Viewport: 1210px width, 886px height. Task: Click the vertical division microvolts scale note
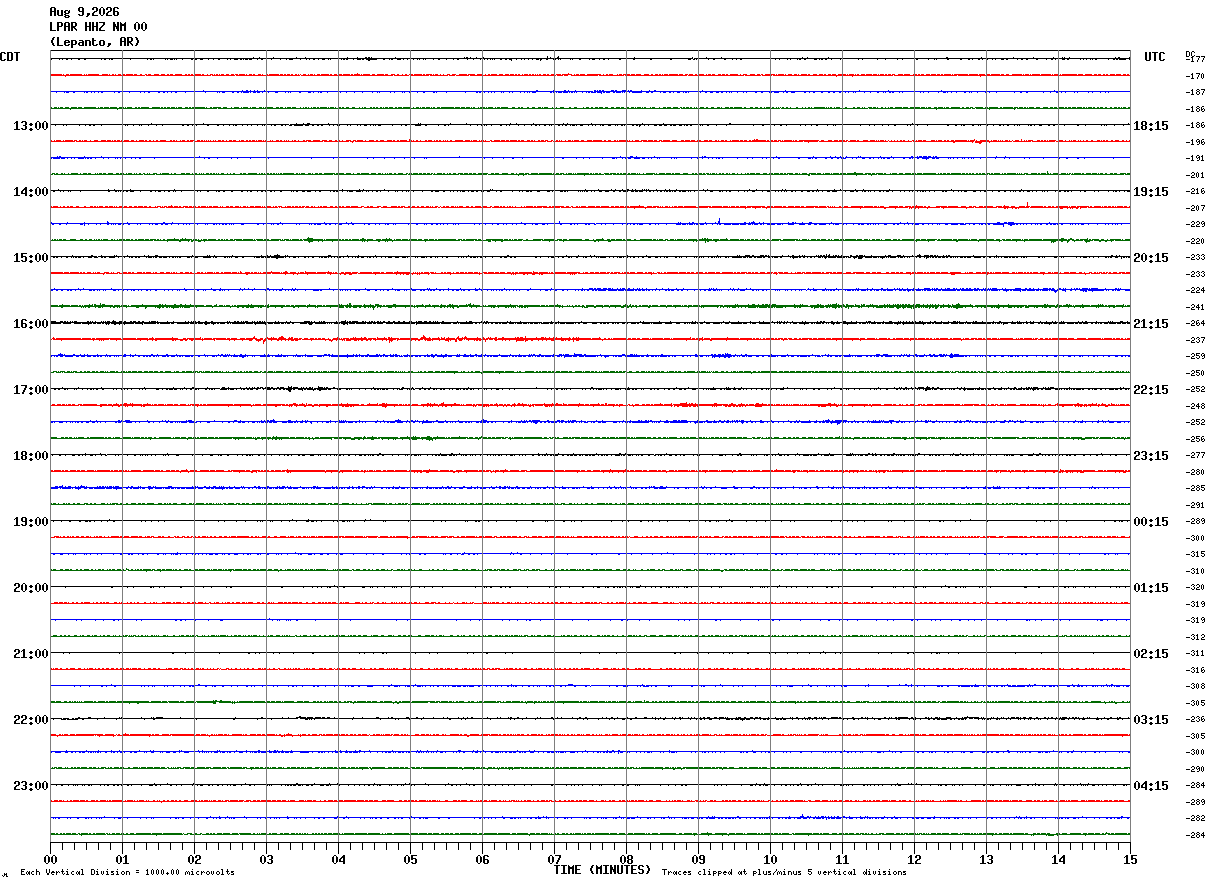point(127,873)
